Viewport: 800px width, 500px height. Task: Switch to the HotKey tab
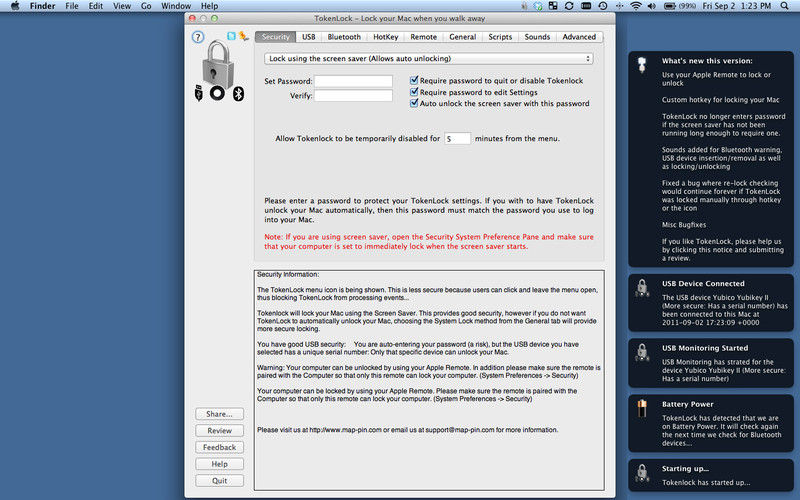[x=386, y=37]
